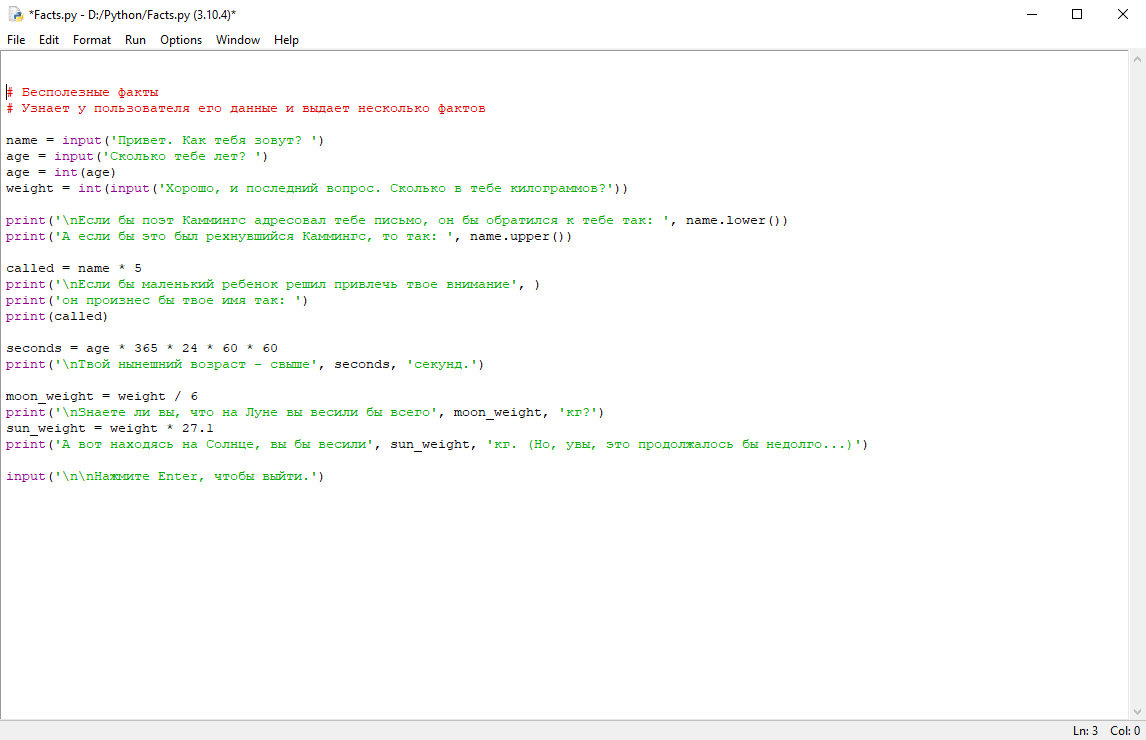Minimize the Facts.py window
Image resolution: width=1146 pixels, height=740 pixels.
click(1032, 14)
